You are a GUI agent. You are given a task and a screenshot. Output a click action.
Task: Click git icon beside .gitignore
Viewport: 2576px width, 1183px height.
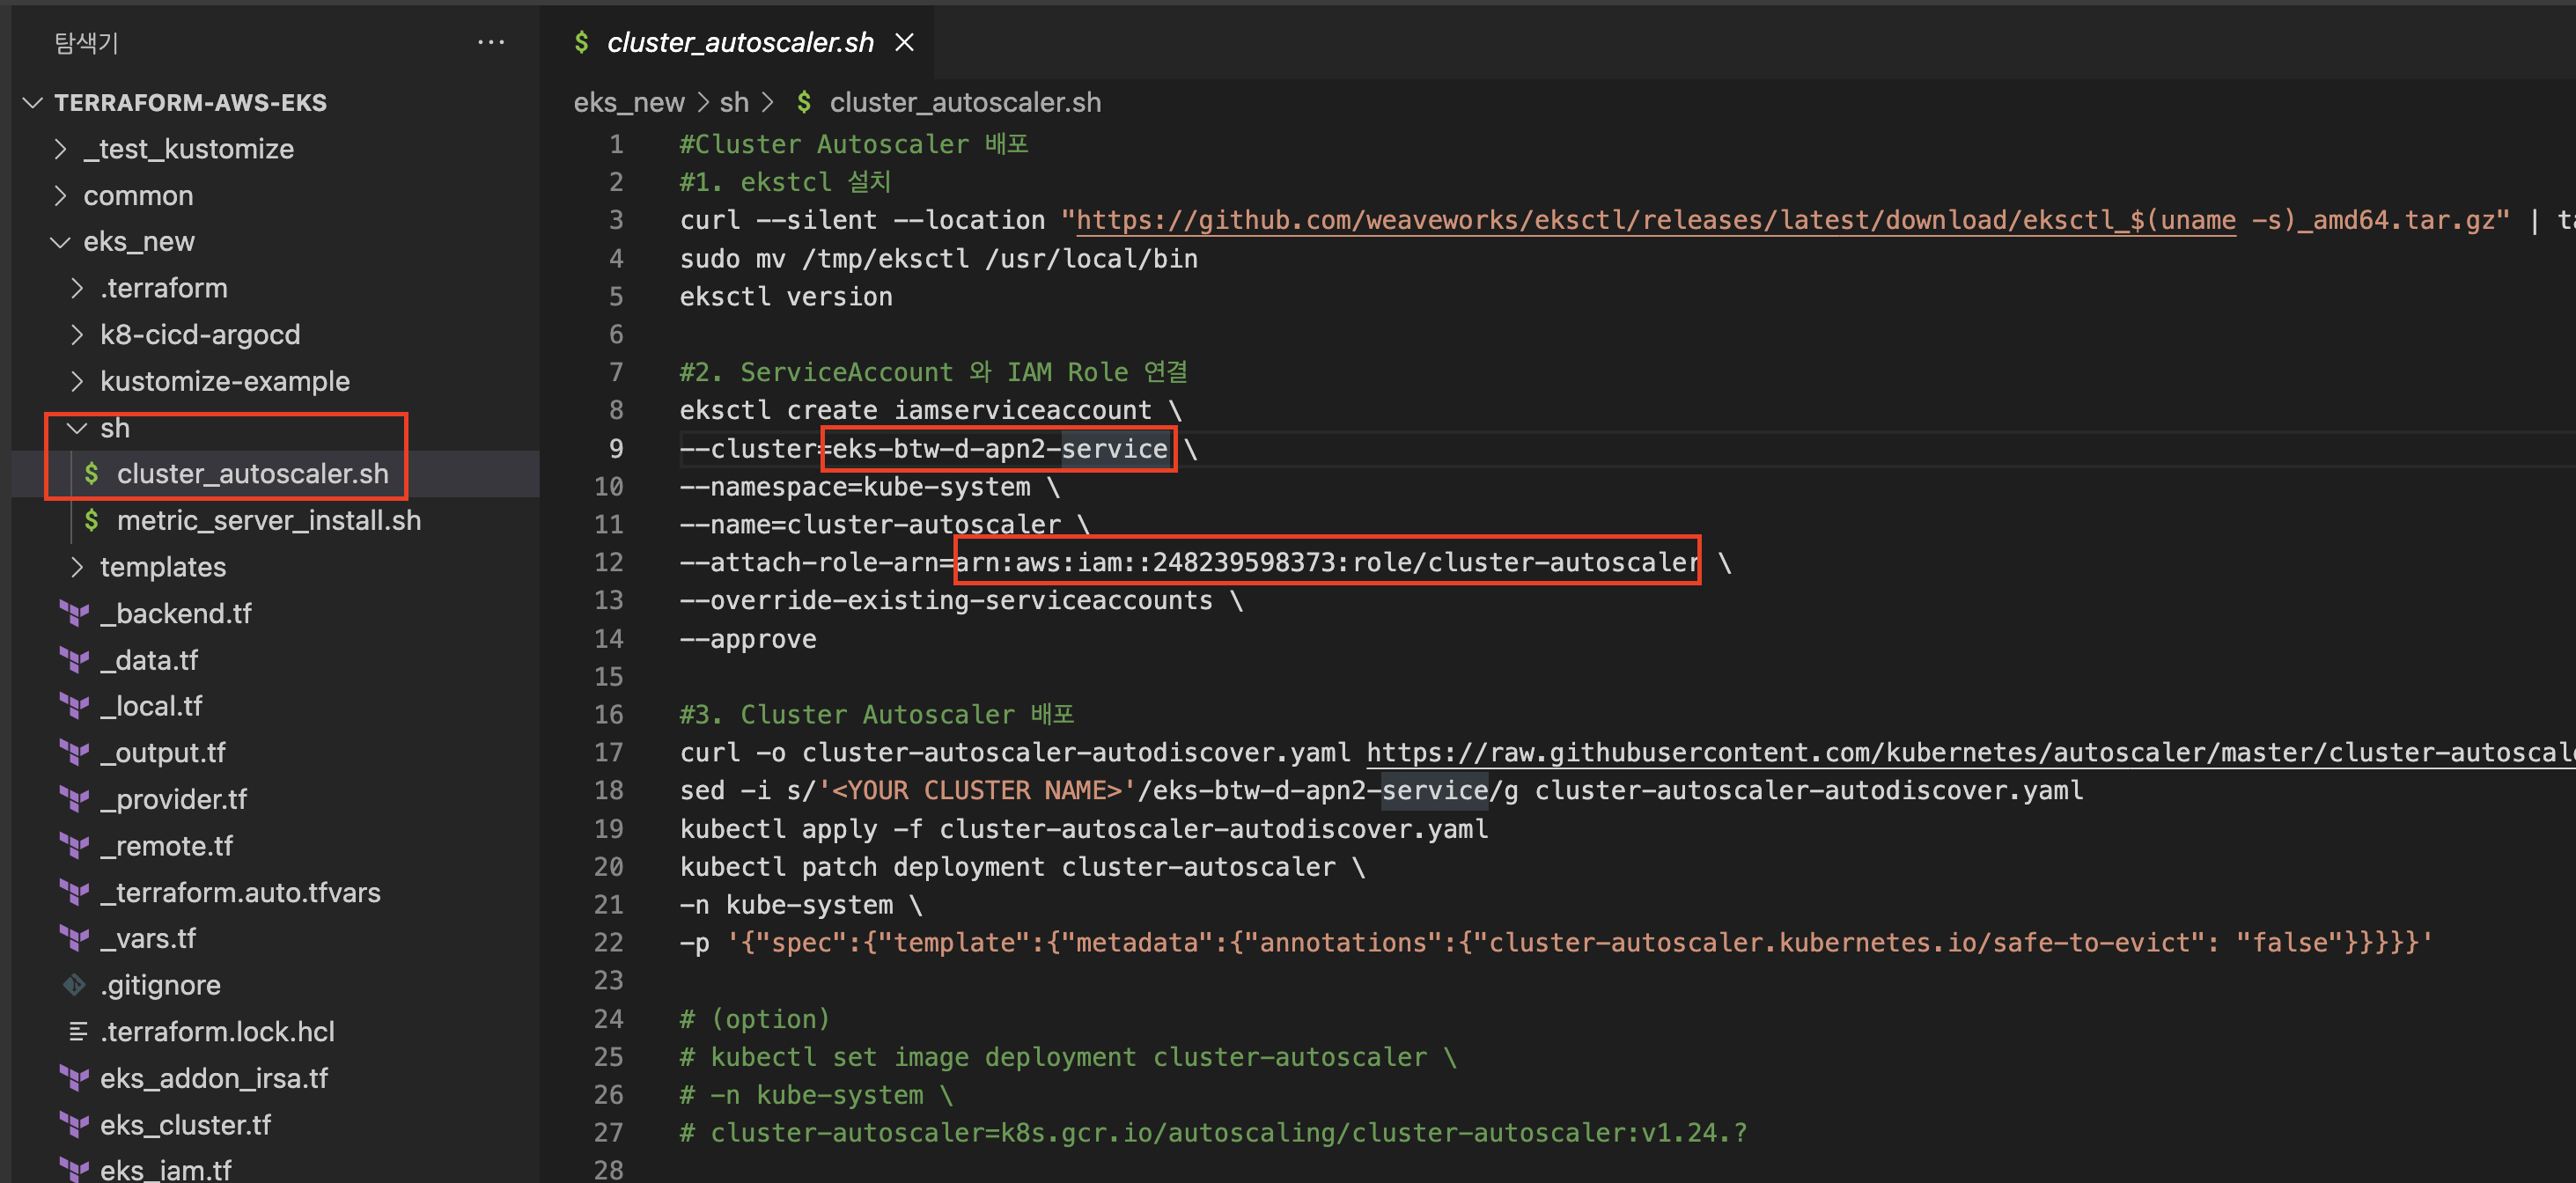pyautogui.click(x=75, y=985)
